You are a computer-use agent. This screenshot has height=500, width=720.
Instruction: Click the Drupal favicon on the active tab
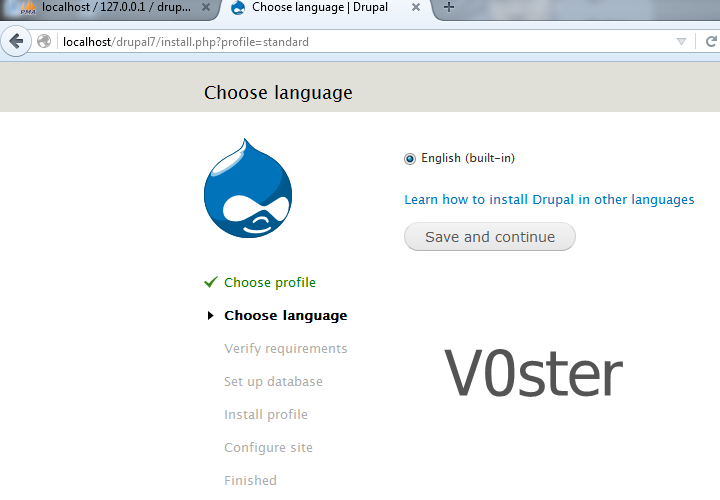pos(238,7)
